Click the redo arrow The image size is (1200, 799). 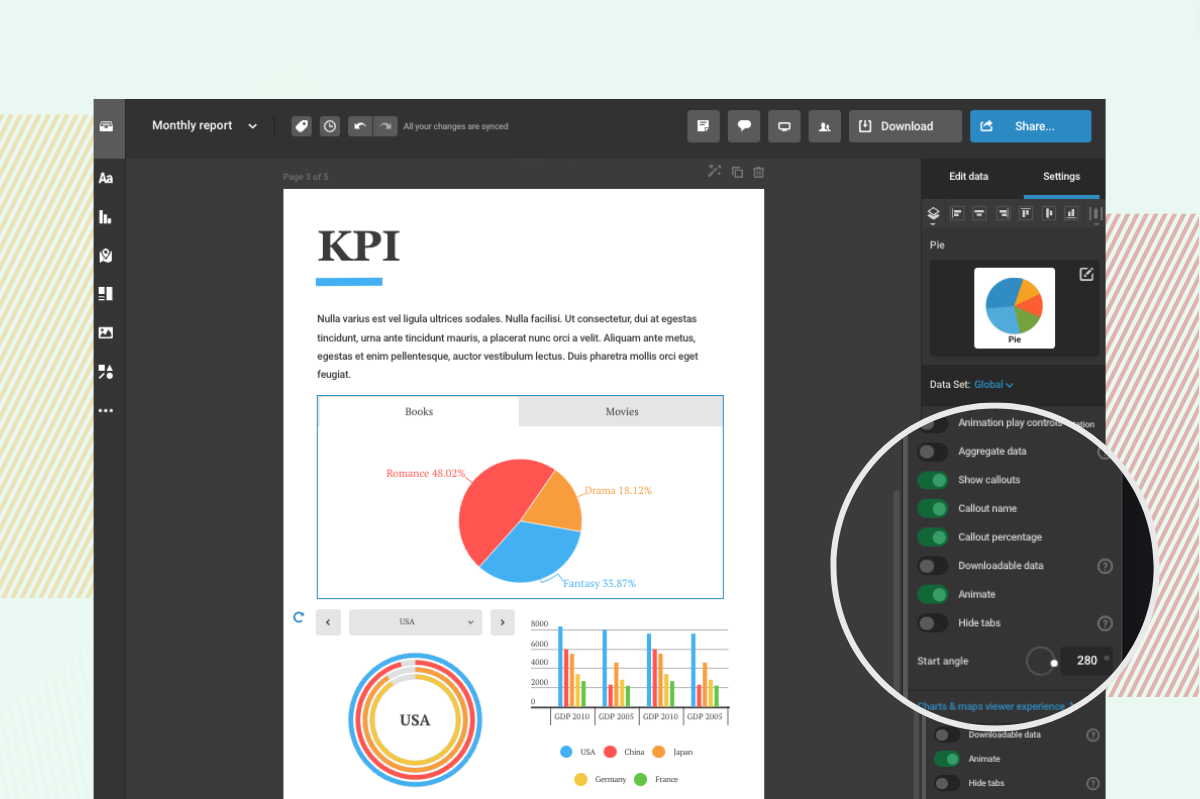tap(385, 126)
